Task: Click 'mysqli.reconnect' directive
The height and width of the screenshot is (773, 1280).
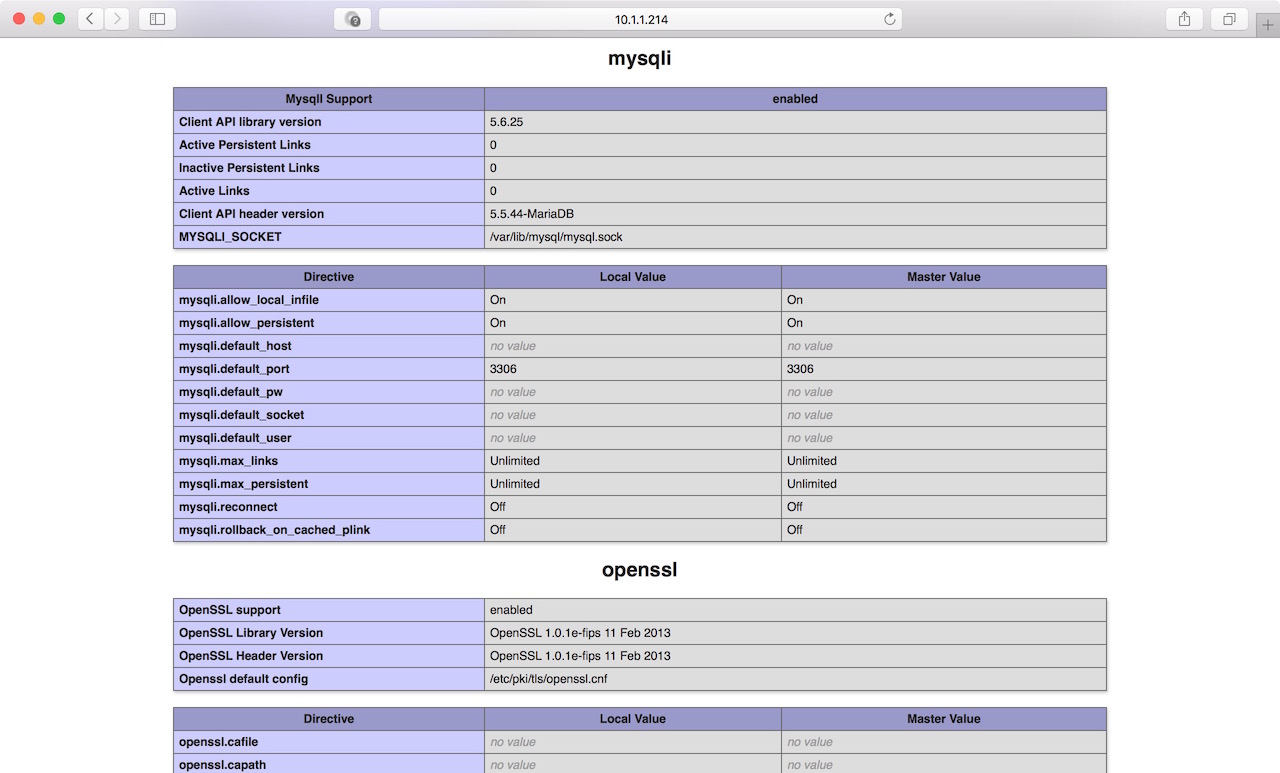Action: tap(228, 507)
